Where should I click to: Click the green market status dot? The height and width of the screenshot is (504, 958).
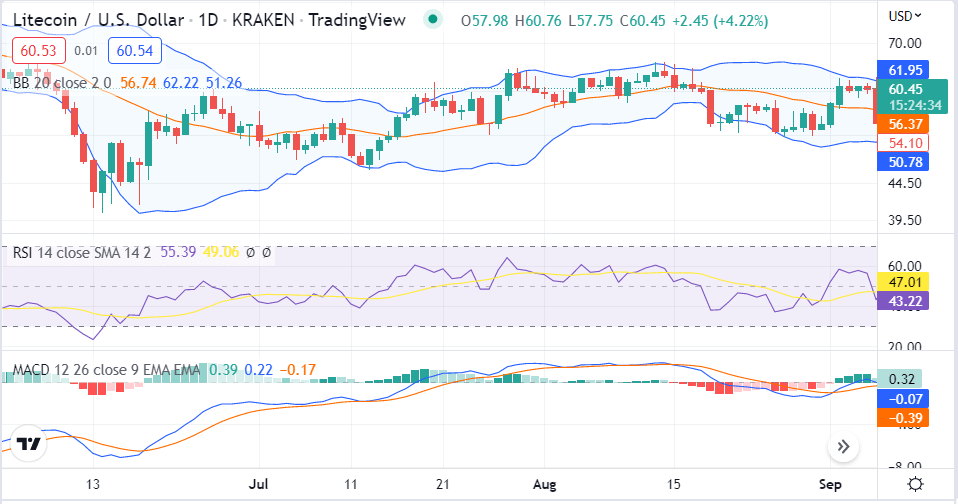[432, 19]
